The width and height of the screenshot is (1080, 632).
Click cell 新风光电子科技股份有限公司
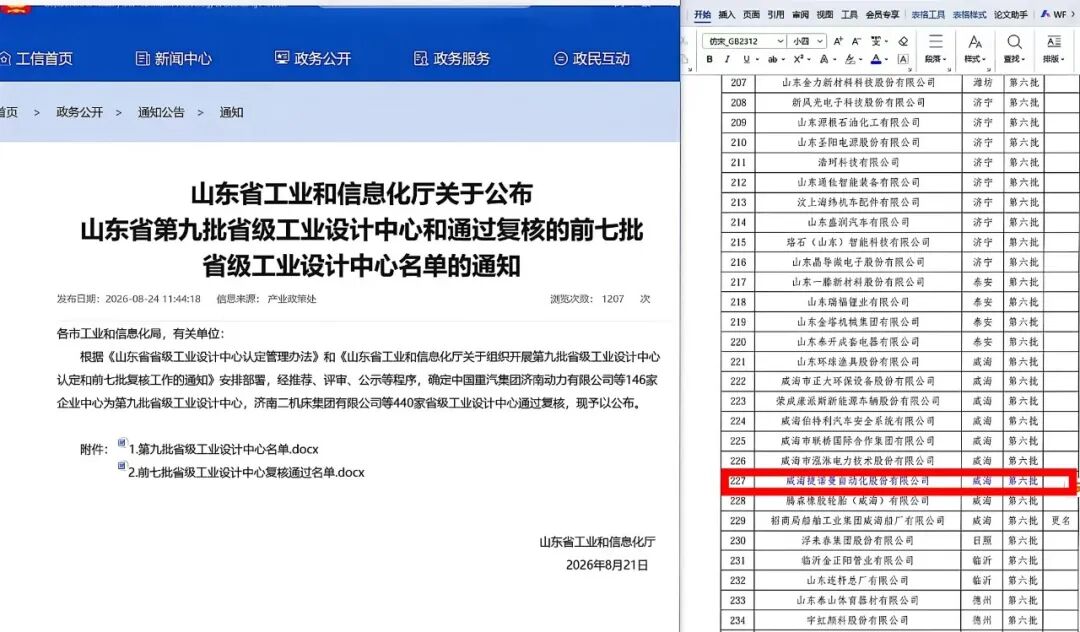tap(858, 102)
